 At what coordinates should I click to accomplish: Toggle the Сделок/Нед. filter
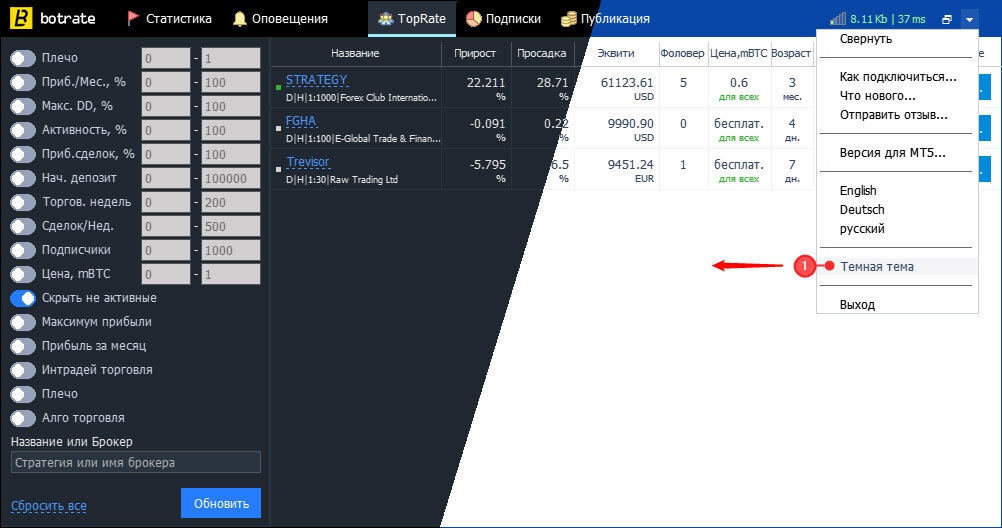click(23, 226)
